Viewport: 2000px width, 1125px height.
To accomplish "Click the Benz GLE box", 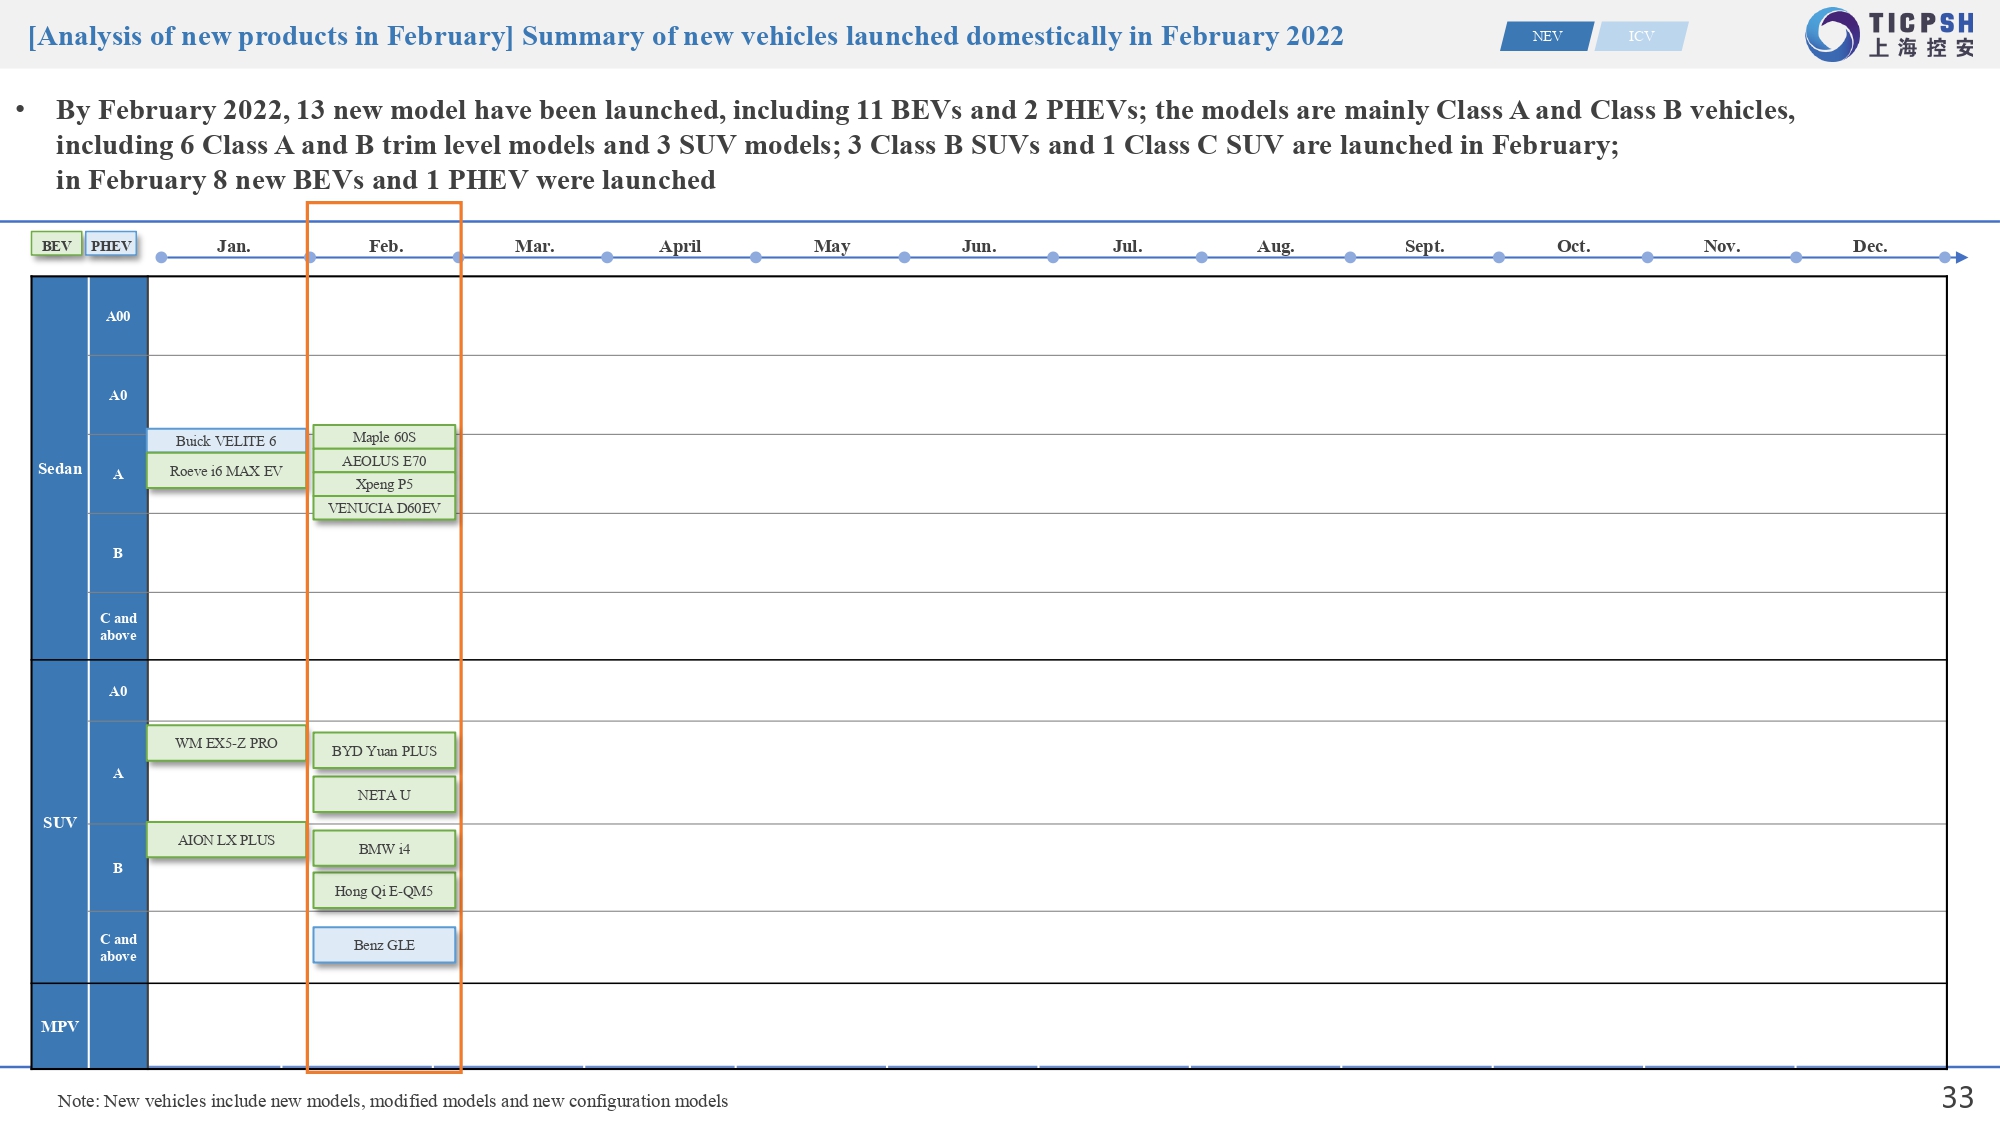I will click(384, 945).
